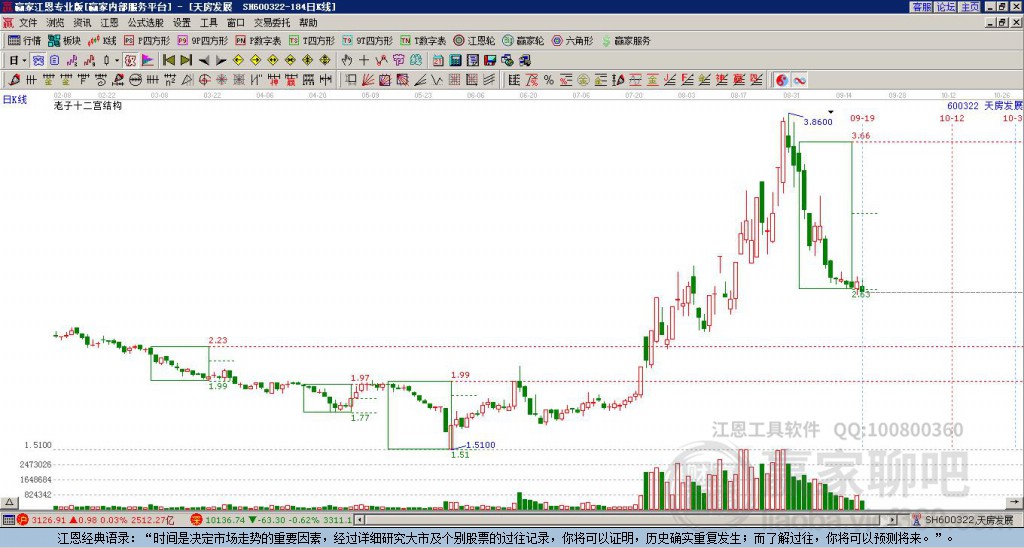Click the Shenzhen index 10136.74 status entry
This screenshot has width=1024, height=548.
coord(272,520)
